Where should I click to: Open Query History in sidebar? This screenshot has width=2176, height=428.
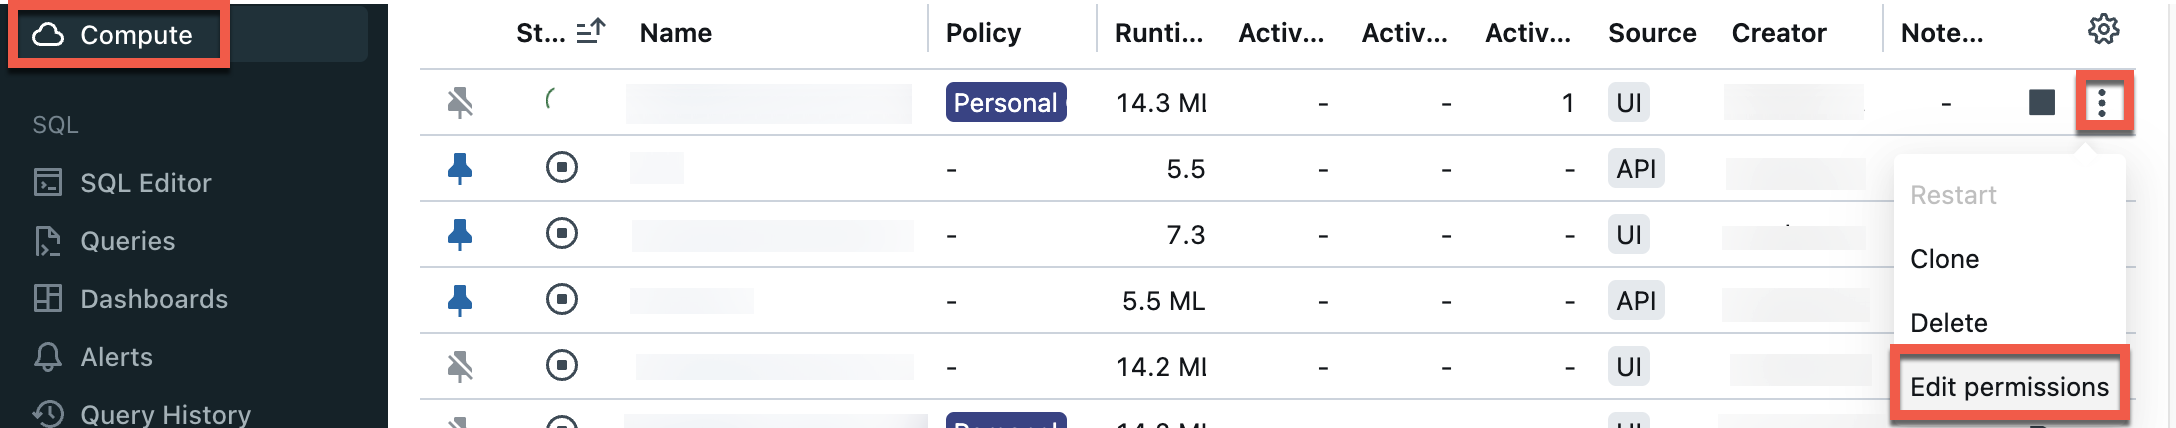(x=165, y=414)
